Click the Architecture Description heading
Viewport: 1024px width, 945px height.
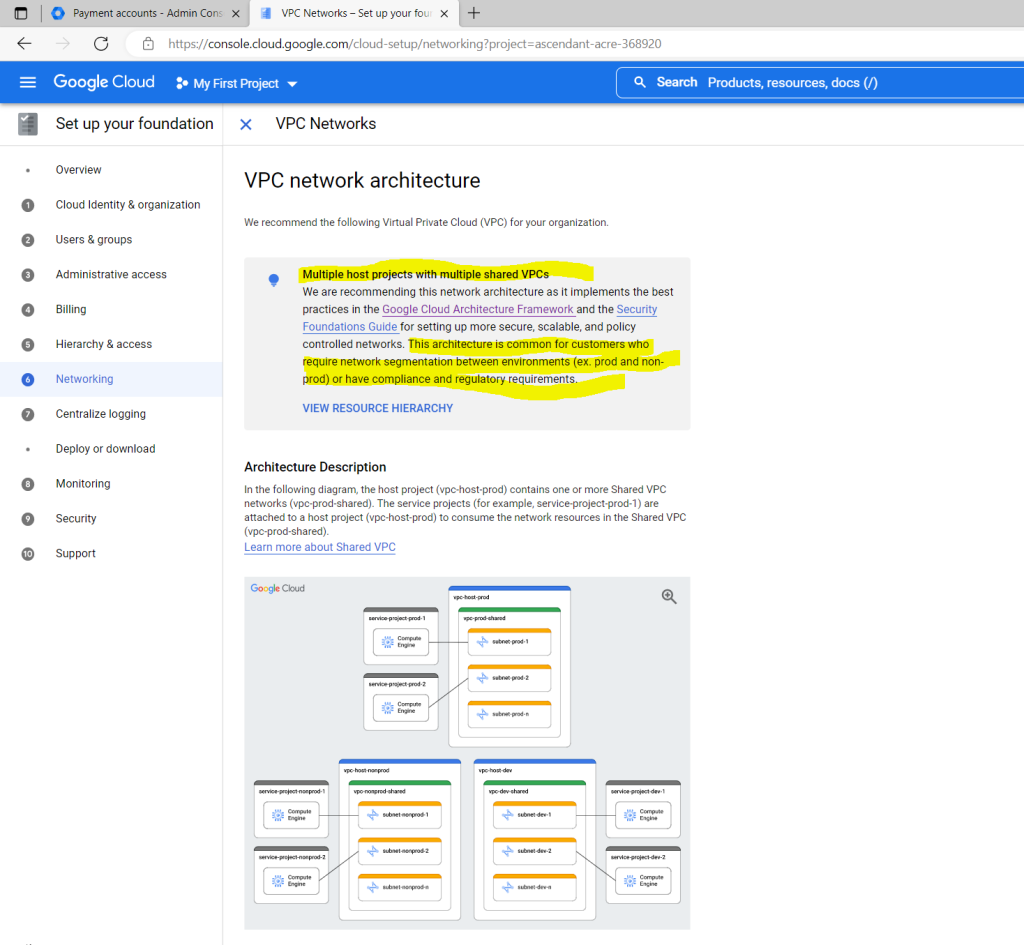pyautogui.click(x=315, y=467)
